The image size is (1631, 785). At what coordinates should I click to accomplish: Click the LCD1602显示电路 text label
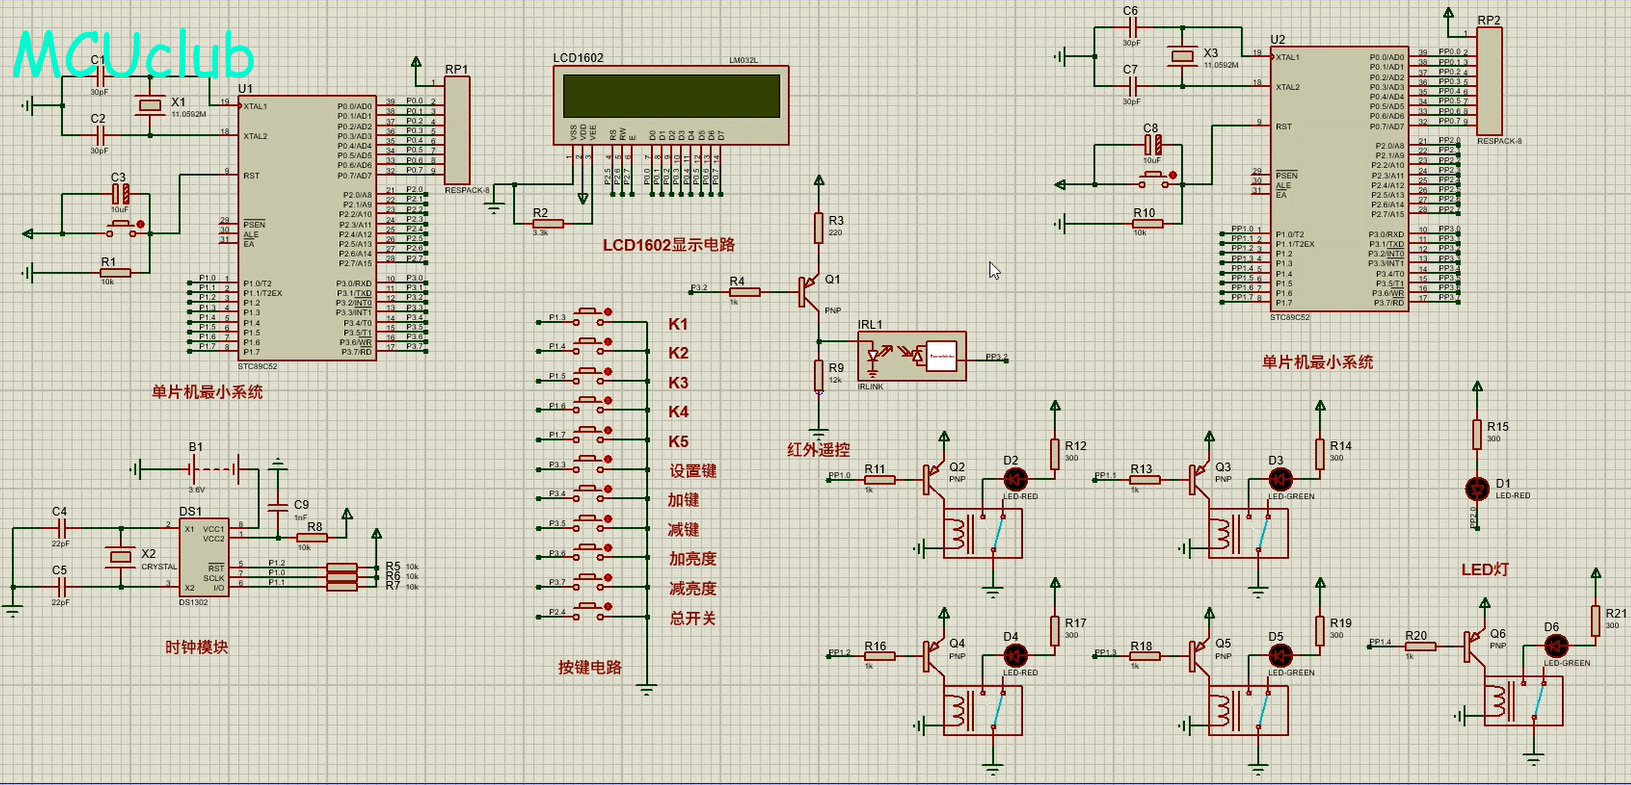(668, 245)
